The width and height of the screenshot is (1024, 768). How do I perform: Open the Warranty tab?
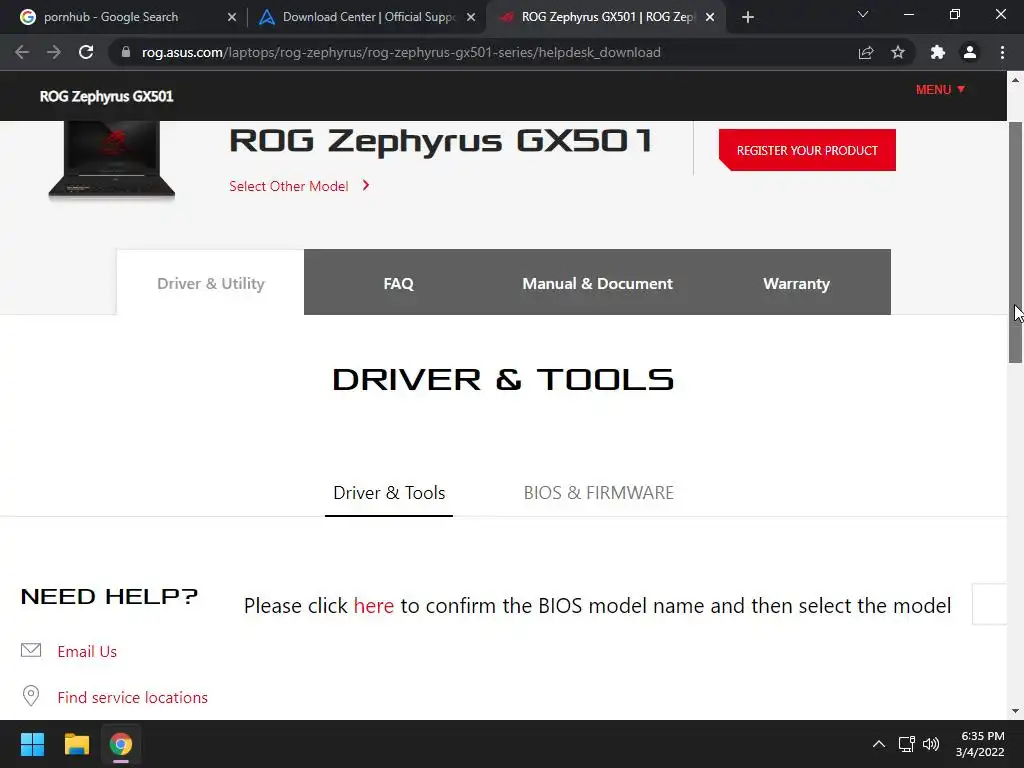click(x=796, y=283)
